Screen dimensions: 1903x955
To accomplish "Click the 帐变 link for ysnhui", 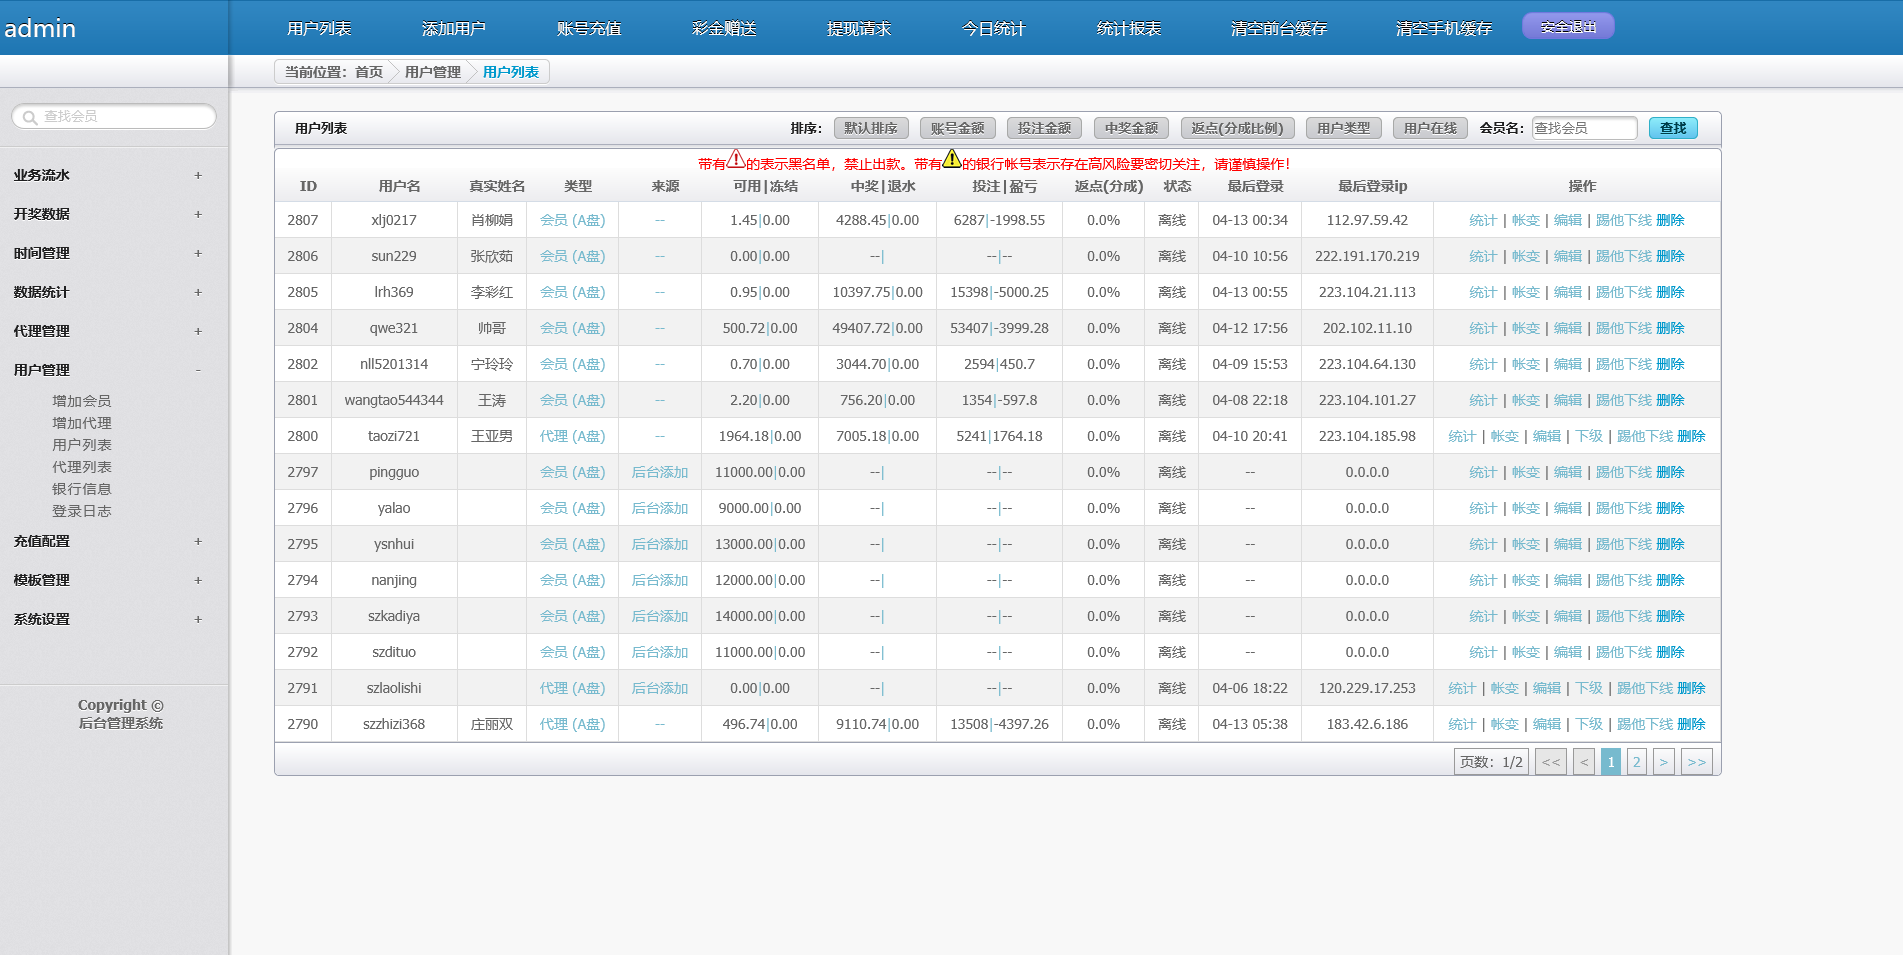I will tap(1526, 544).
